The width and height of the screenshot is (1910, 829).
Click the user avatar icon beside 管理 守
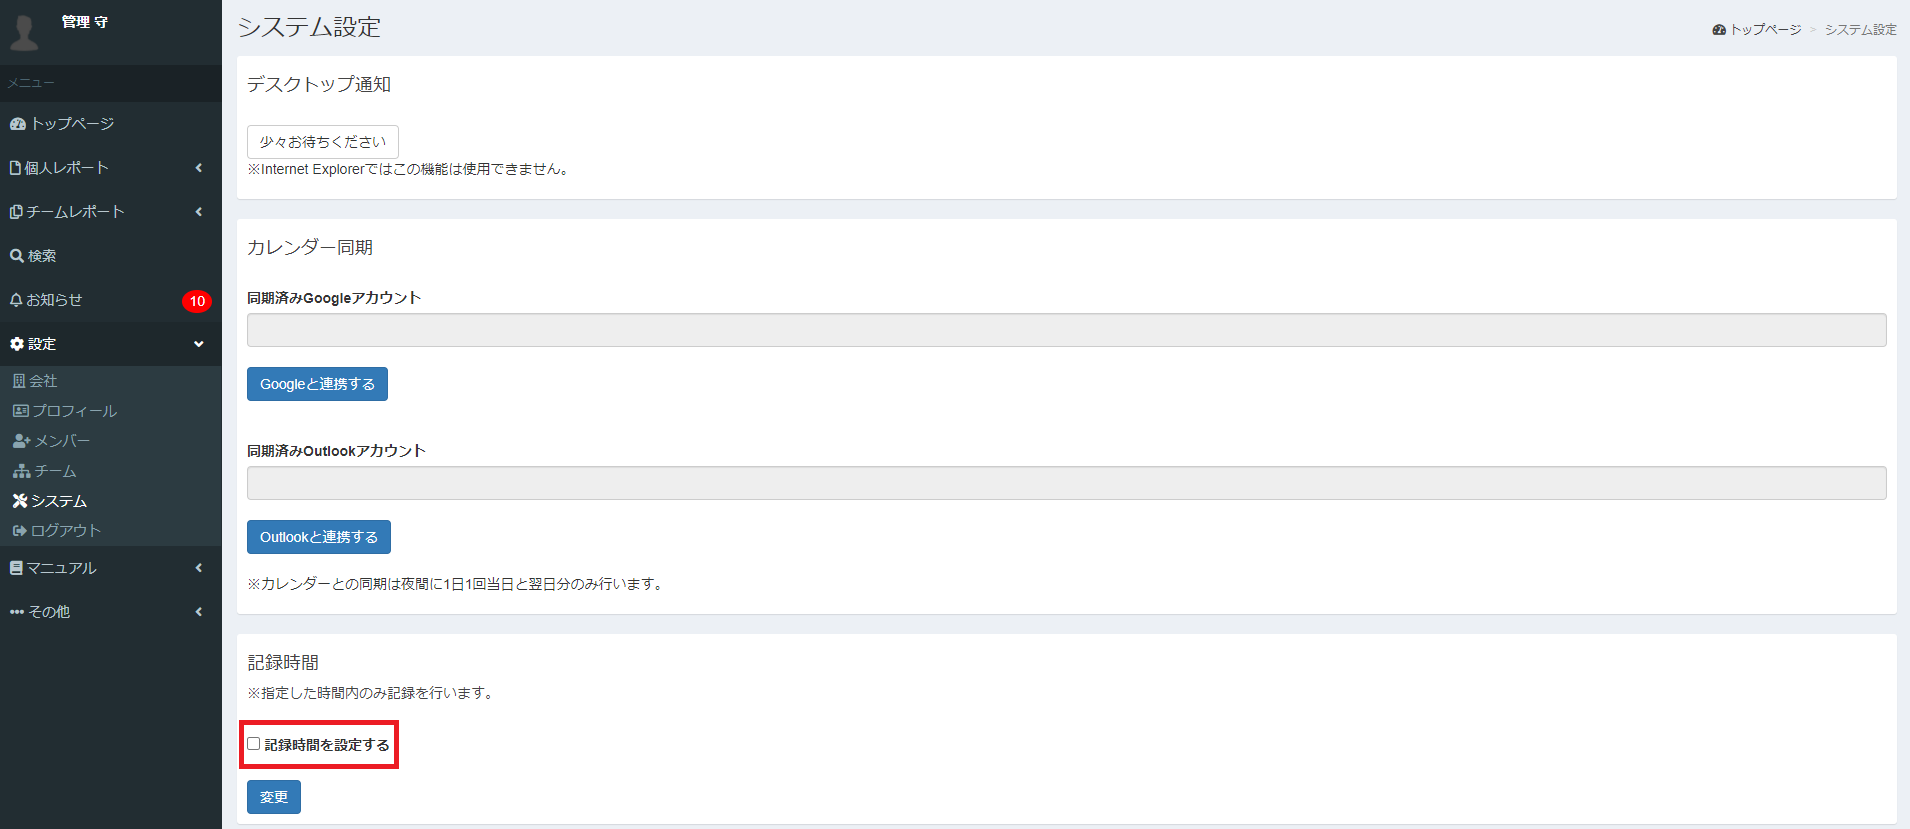click(x=24, y=32)
